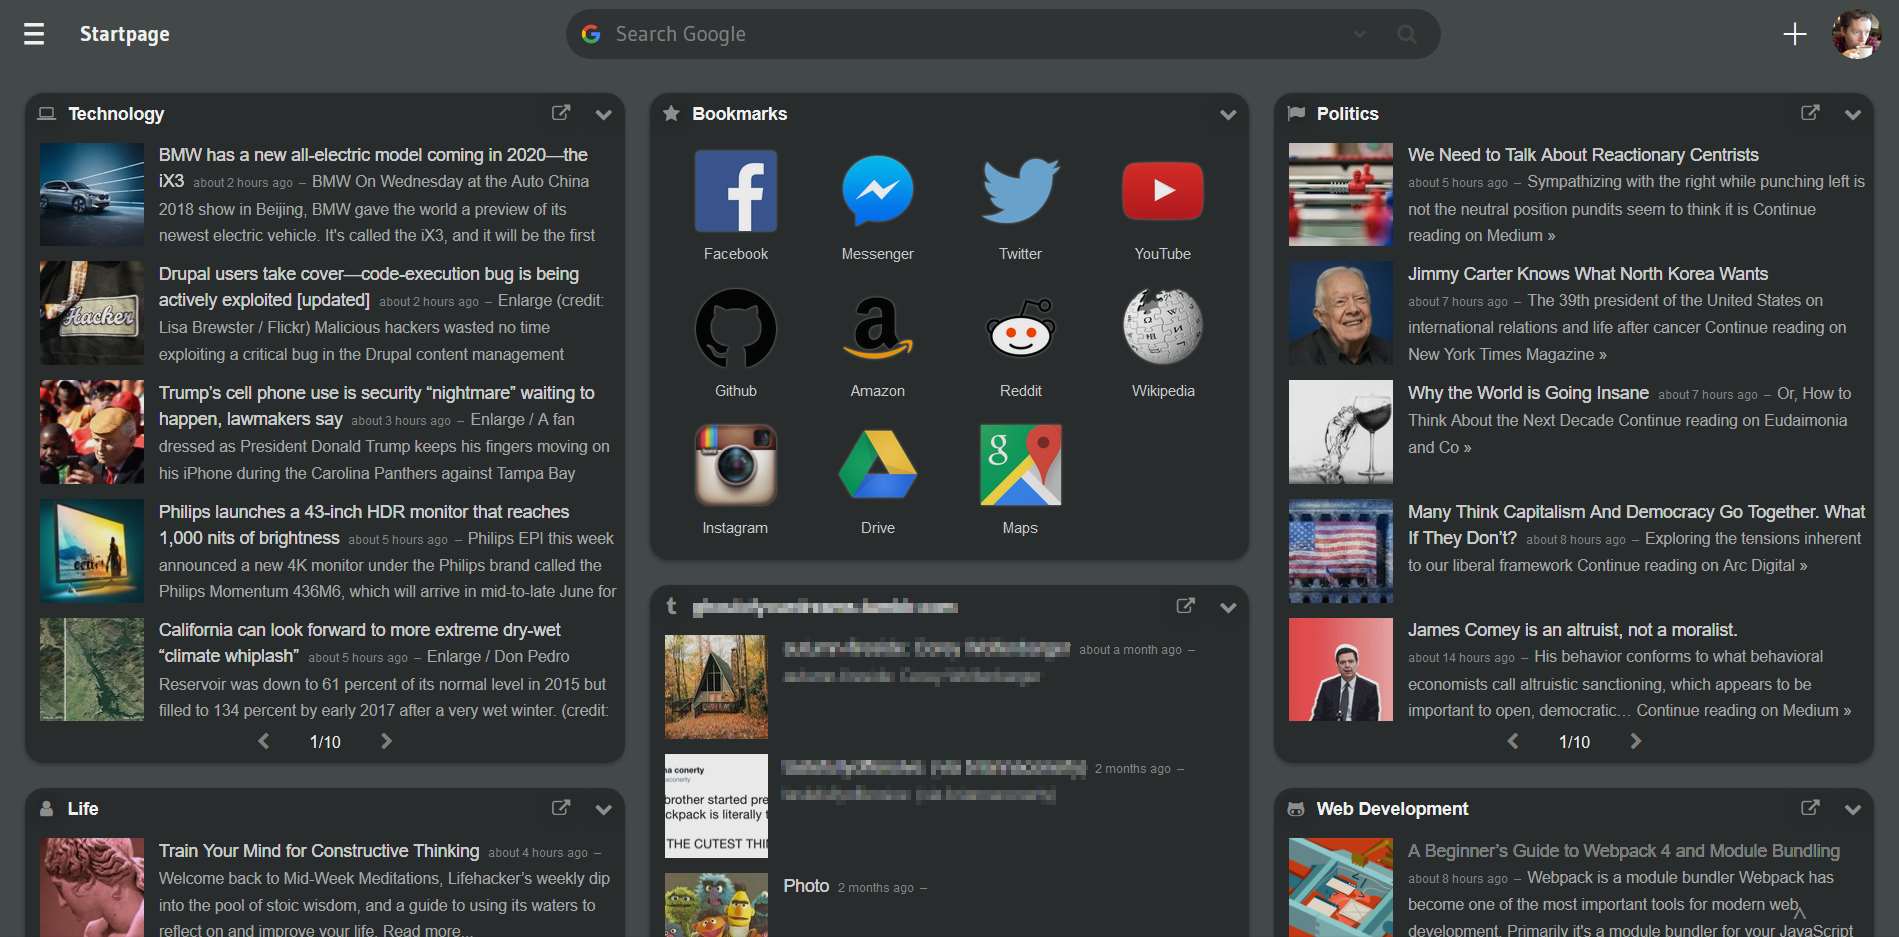Open the Reddit bookmark icon
The image size is (1899, 937).
click(x=1020, y=328)
